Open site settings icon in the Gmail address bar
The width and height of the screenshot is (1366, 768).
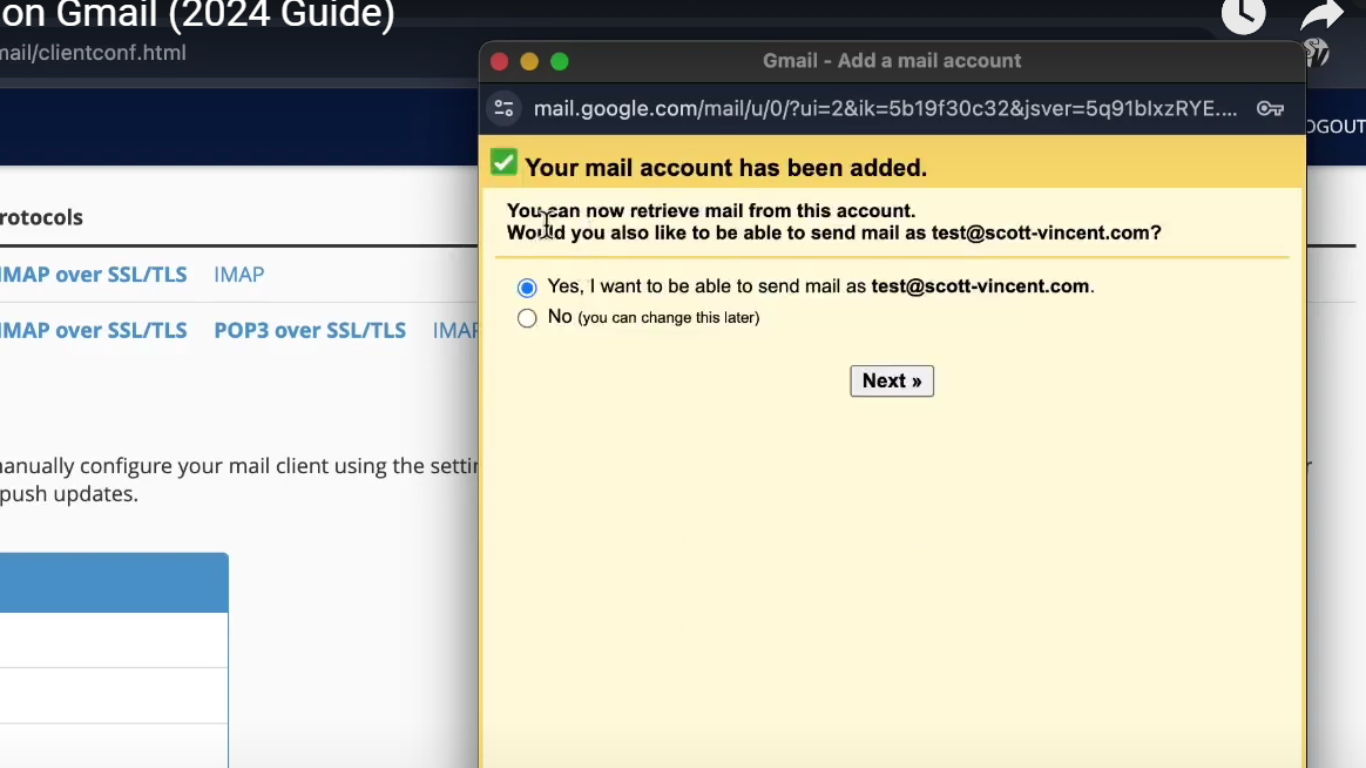(504, 108)
